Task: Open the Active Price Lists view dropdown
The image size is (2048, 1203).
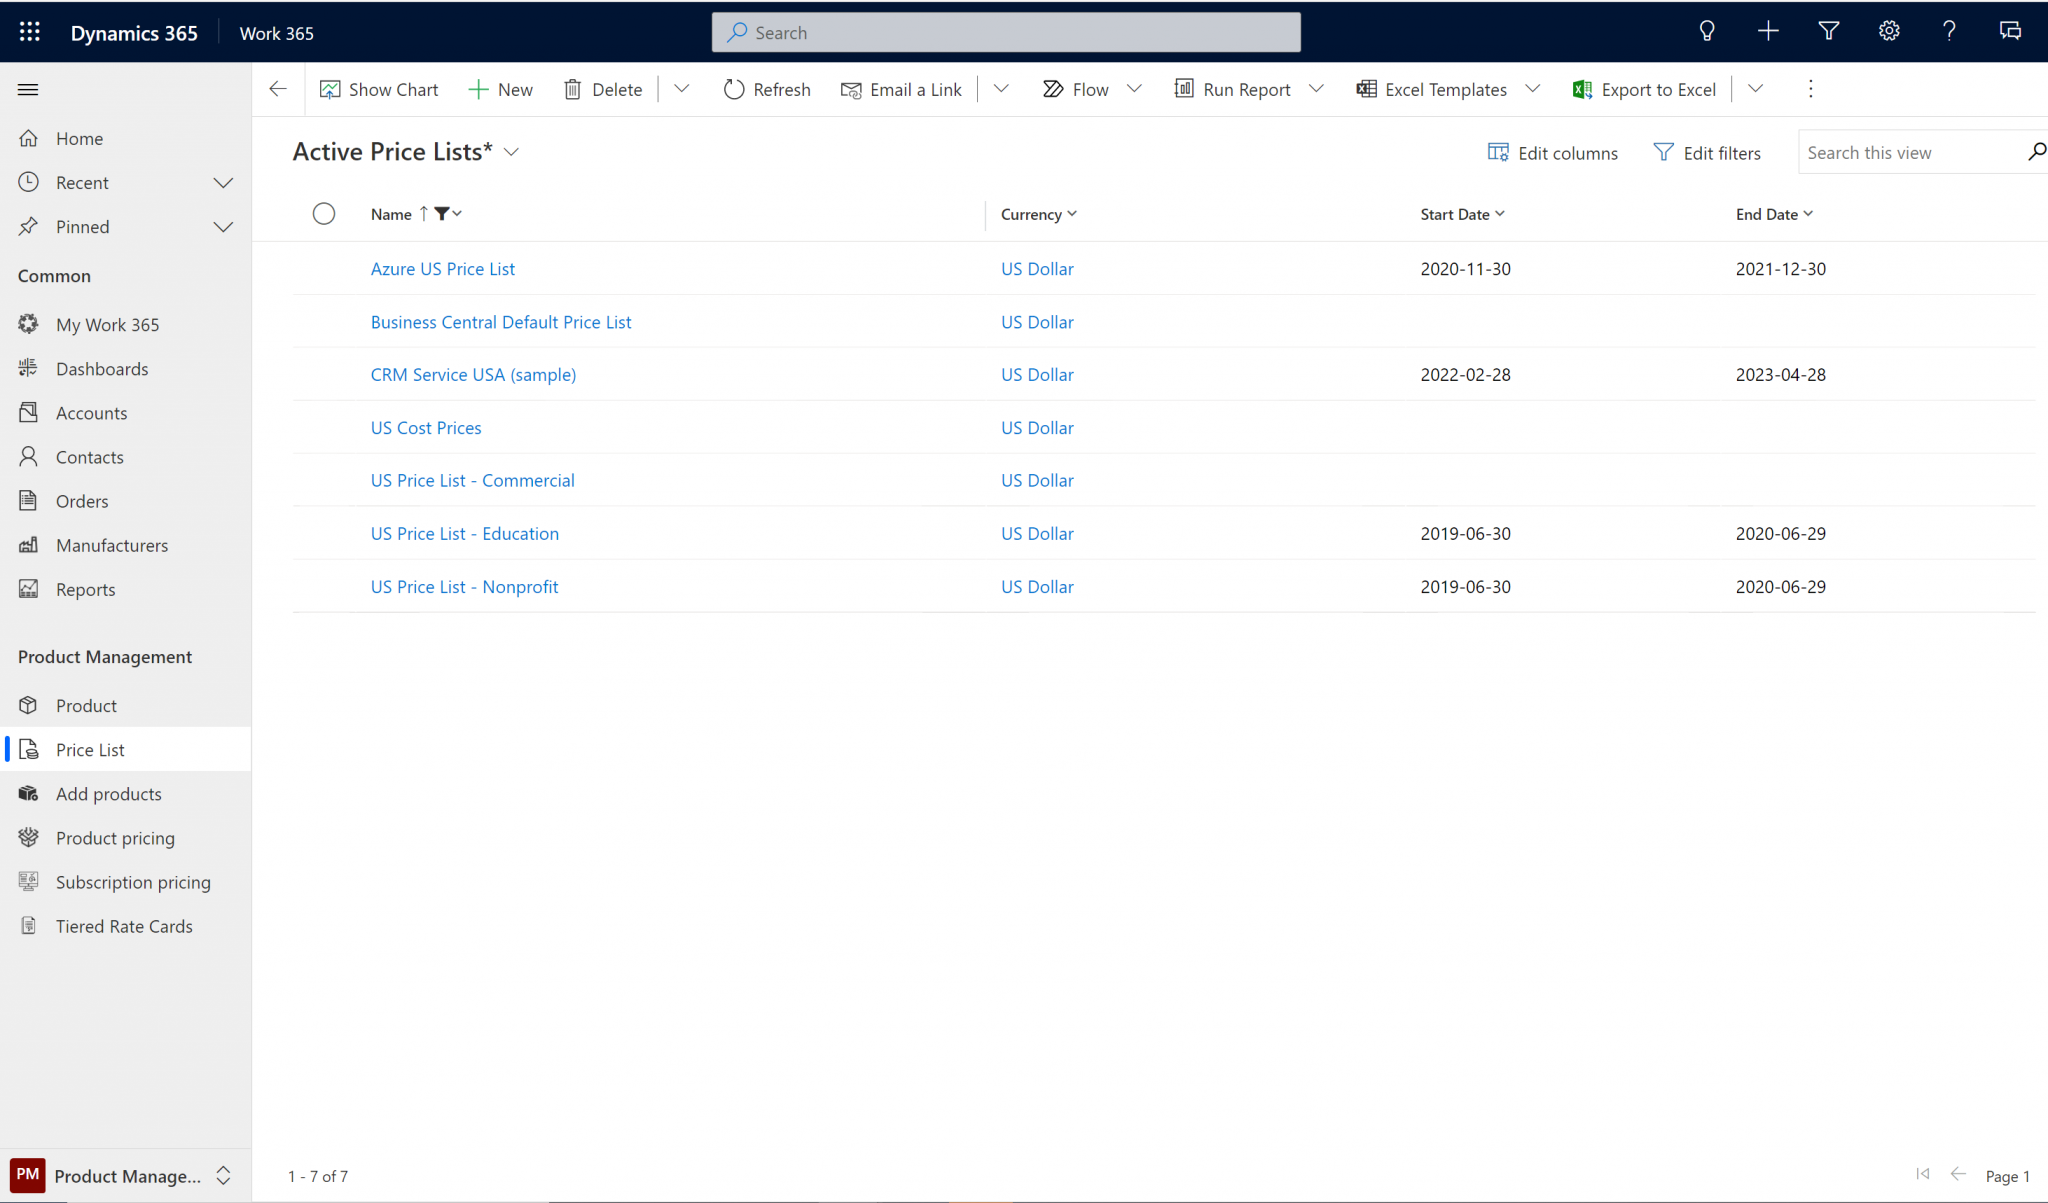Action: (512, 152)
